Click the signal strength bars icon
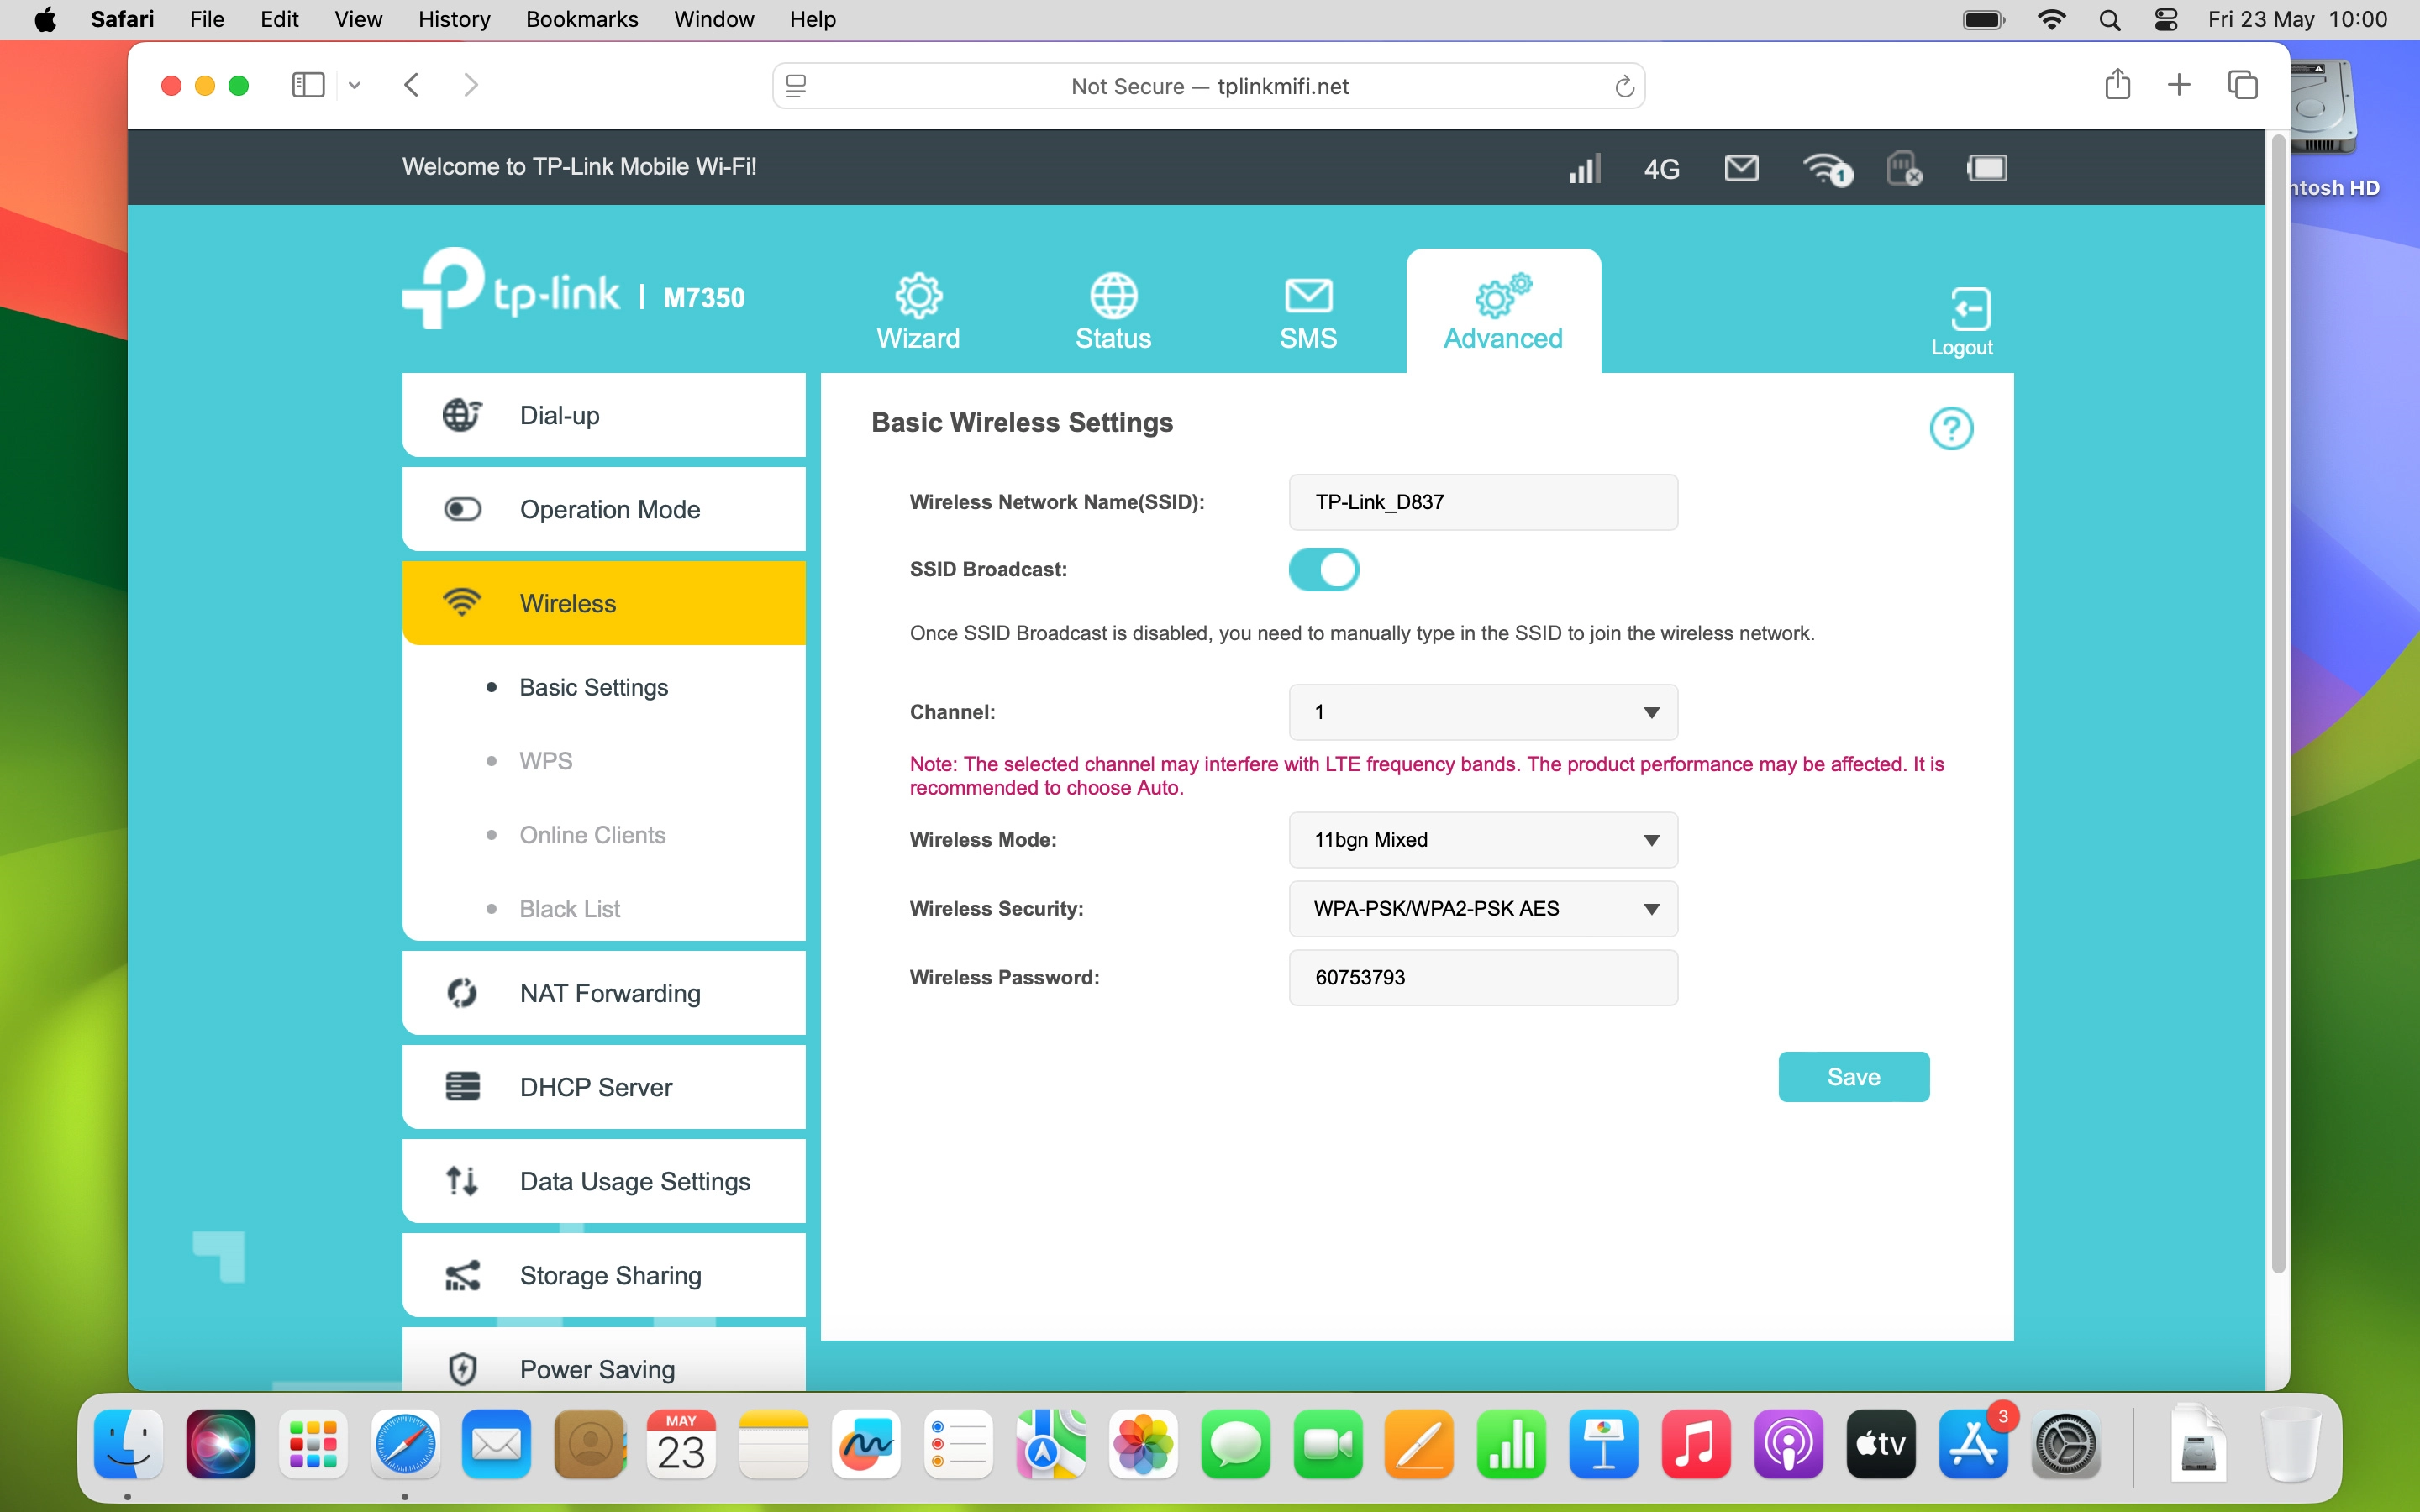2420x1512 pixels. click(x=1584, y=168)
